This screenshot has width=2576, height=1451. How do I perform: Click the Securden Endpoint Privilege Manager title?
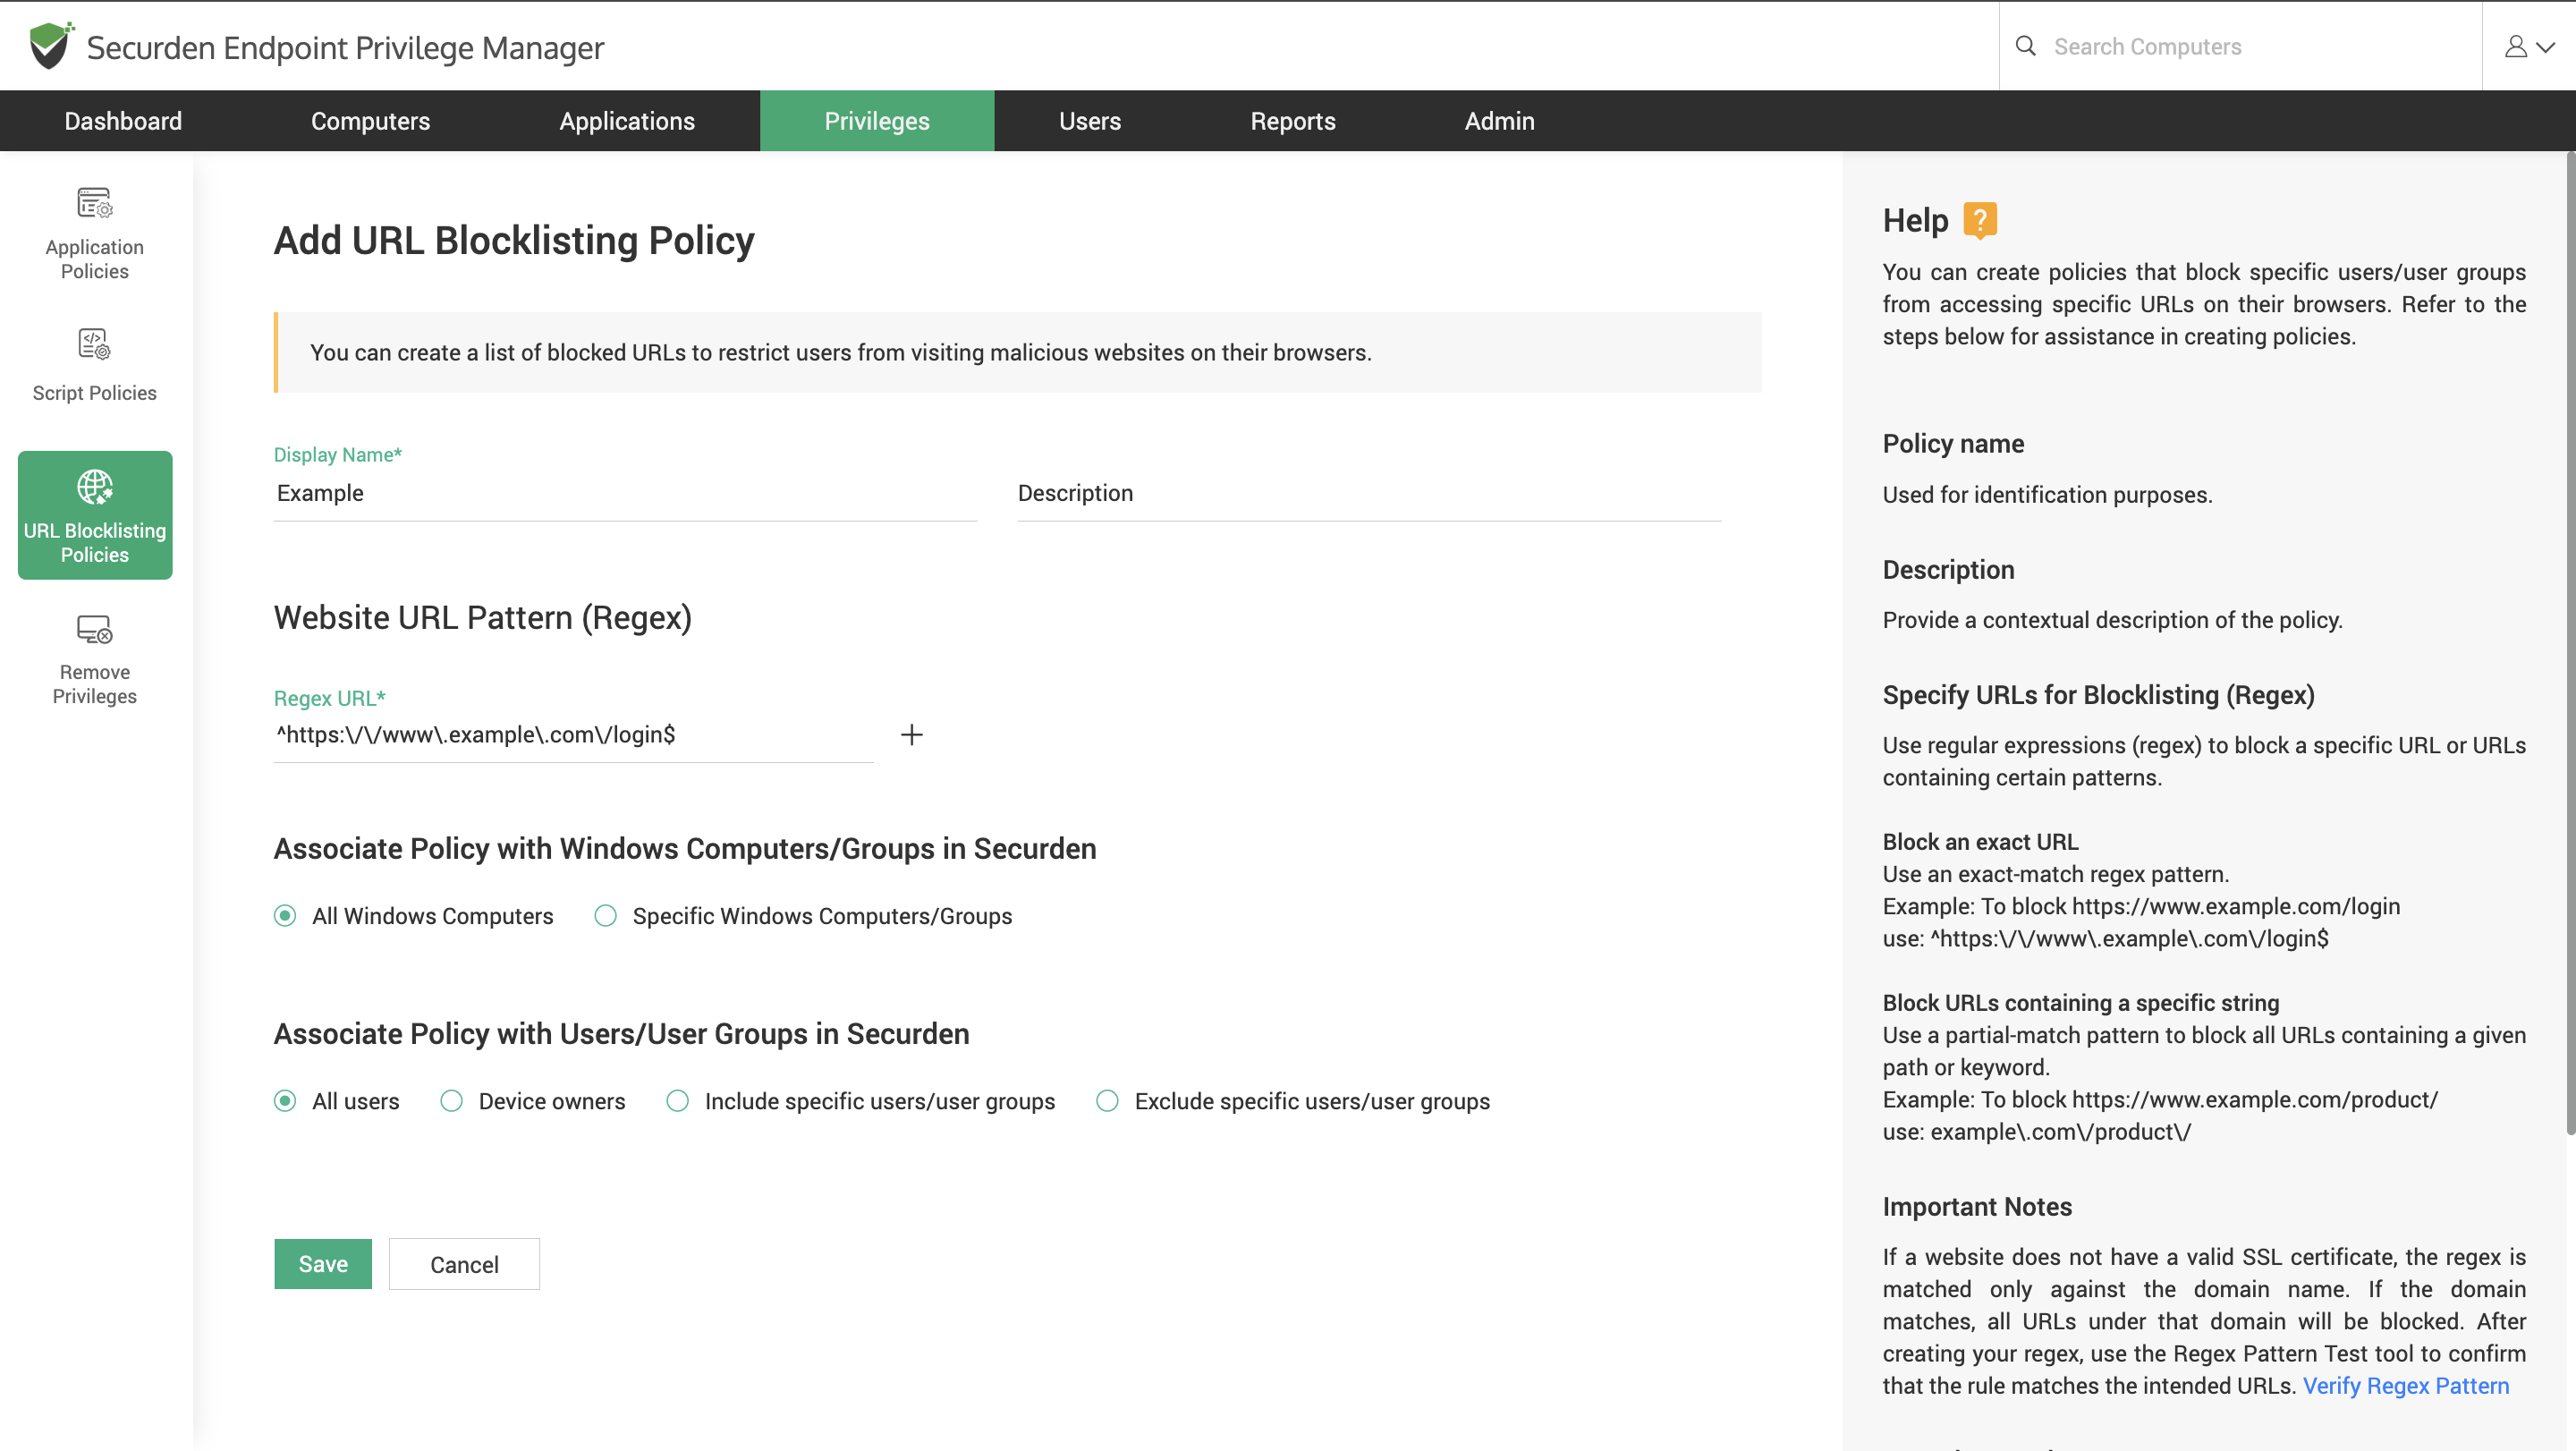click(x=345, y=47)
